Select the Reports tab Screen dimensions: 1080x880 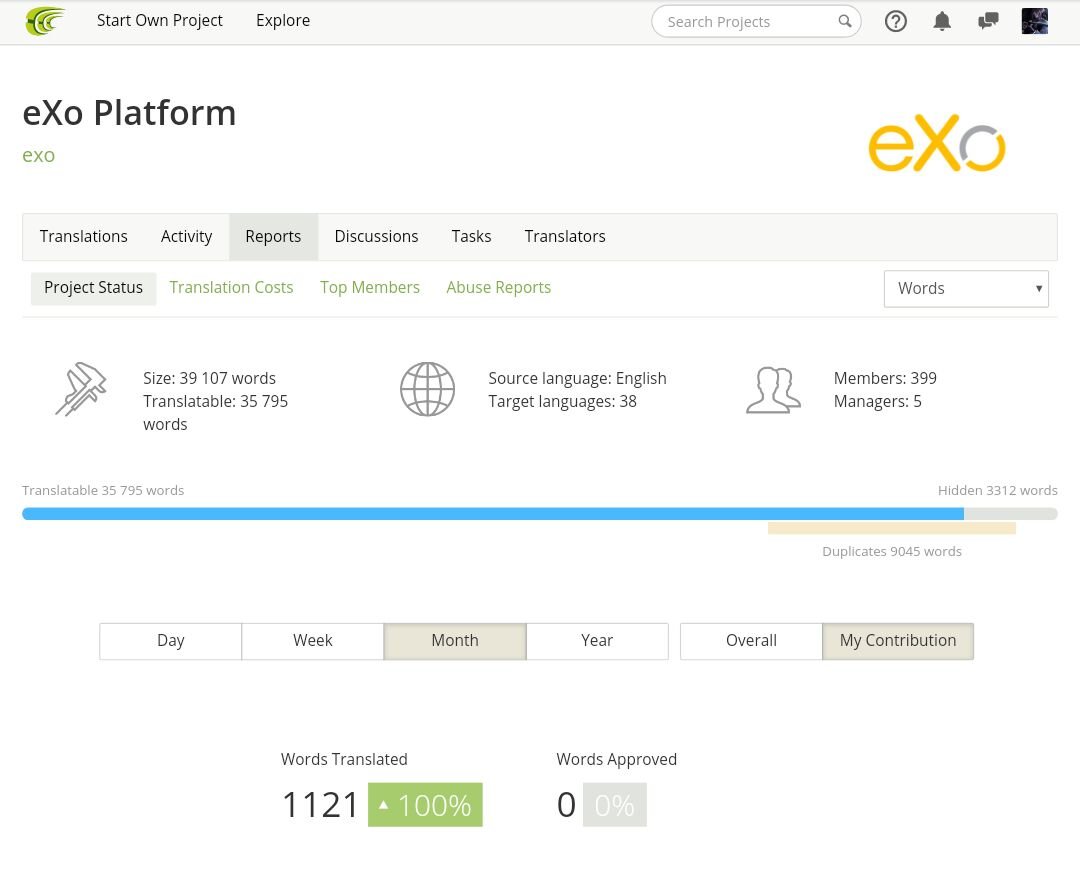pos(273,236)
